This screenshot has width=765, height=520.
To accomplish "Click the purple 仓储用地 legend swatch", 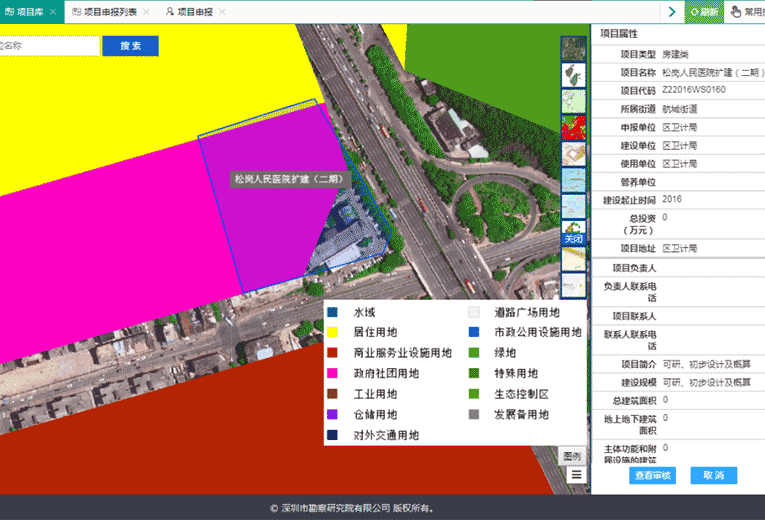I will (333, 415).
